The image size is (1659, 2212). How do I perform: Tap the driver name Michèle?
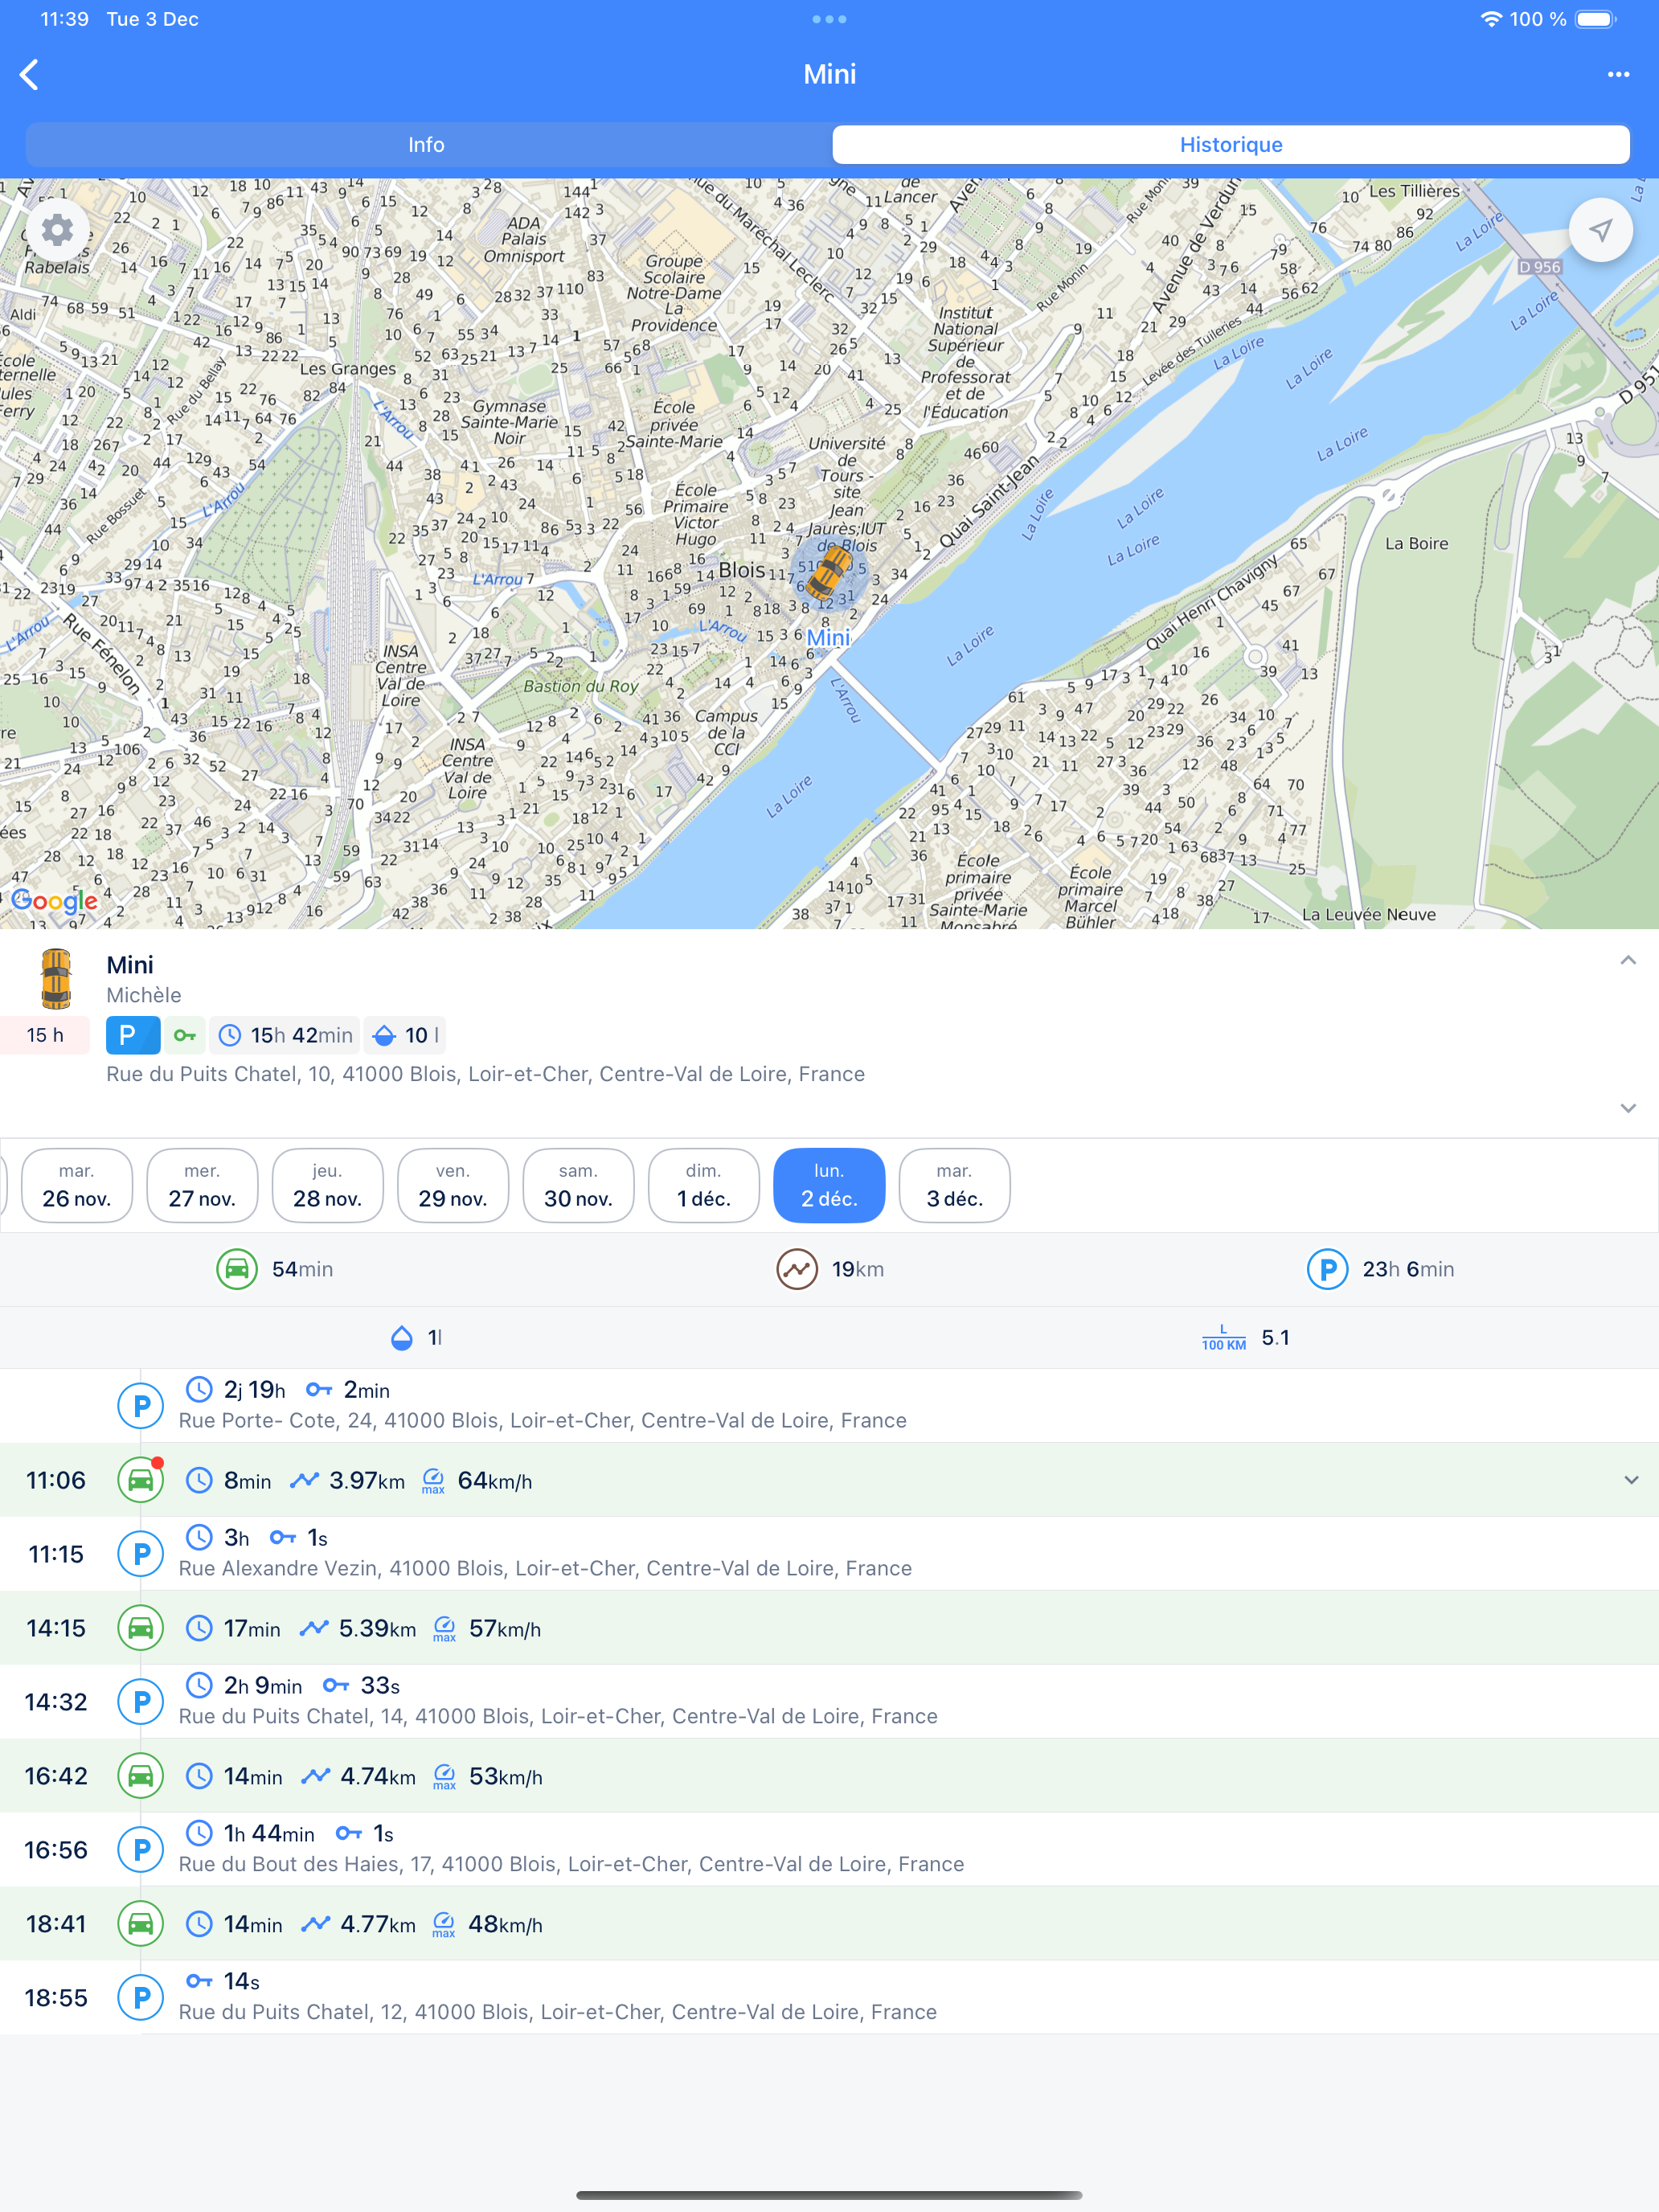144,995
